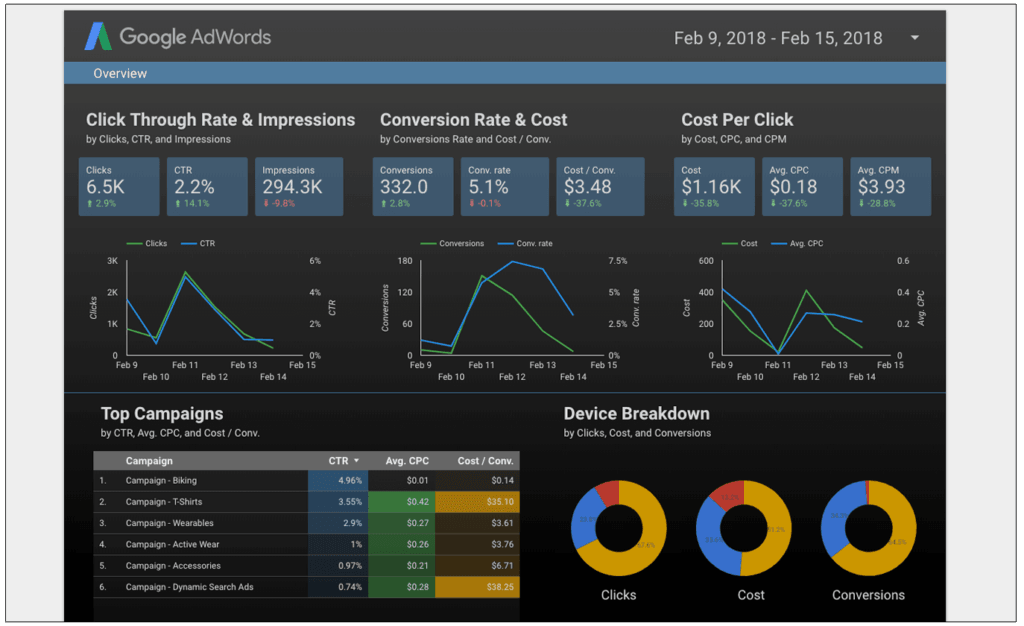Screen dimensions: 1024x626
Task: Click the Cost Per Click heading
Action: click(737, 120)
